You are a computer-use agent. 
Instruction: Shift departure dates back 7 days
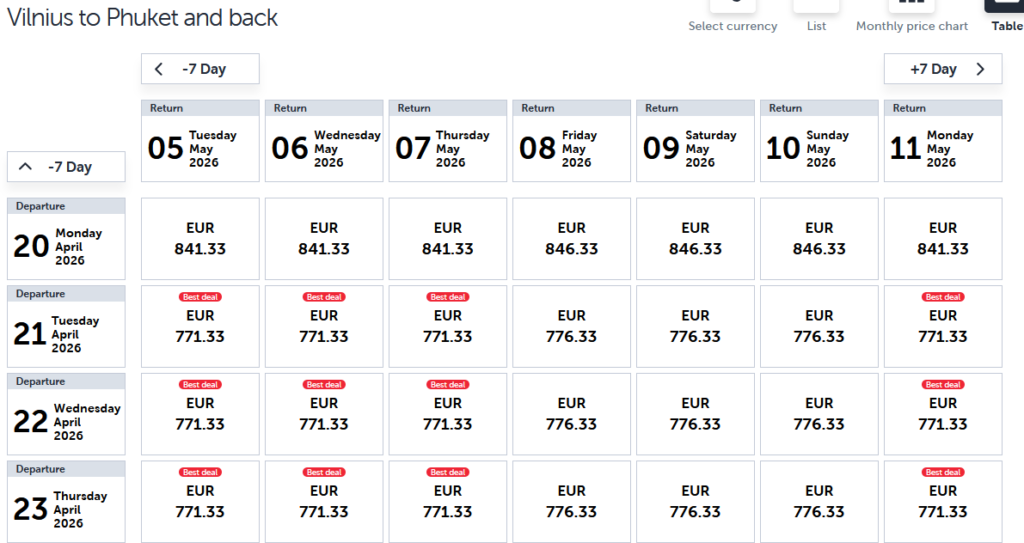coord(66,167)
